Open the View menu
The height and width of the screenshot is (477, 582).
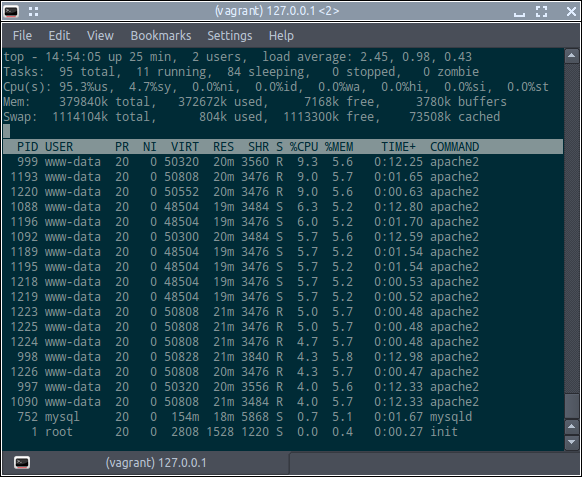[100, 36]
